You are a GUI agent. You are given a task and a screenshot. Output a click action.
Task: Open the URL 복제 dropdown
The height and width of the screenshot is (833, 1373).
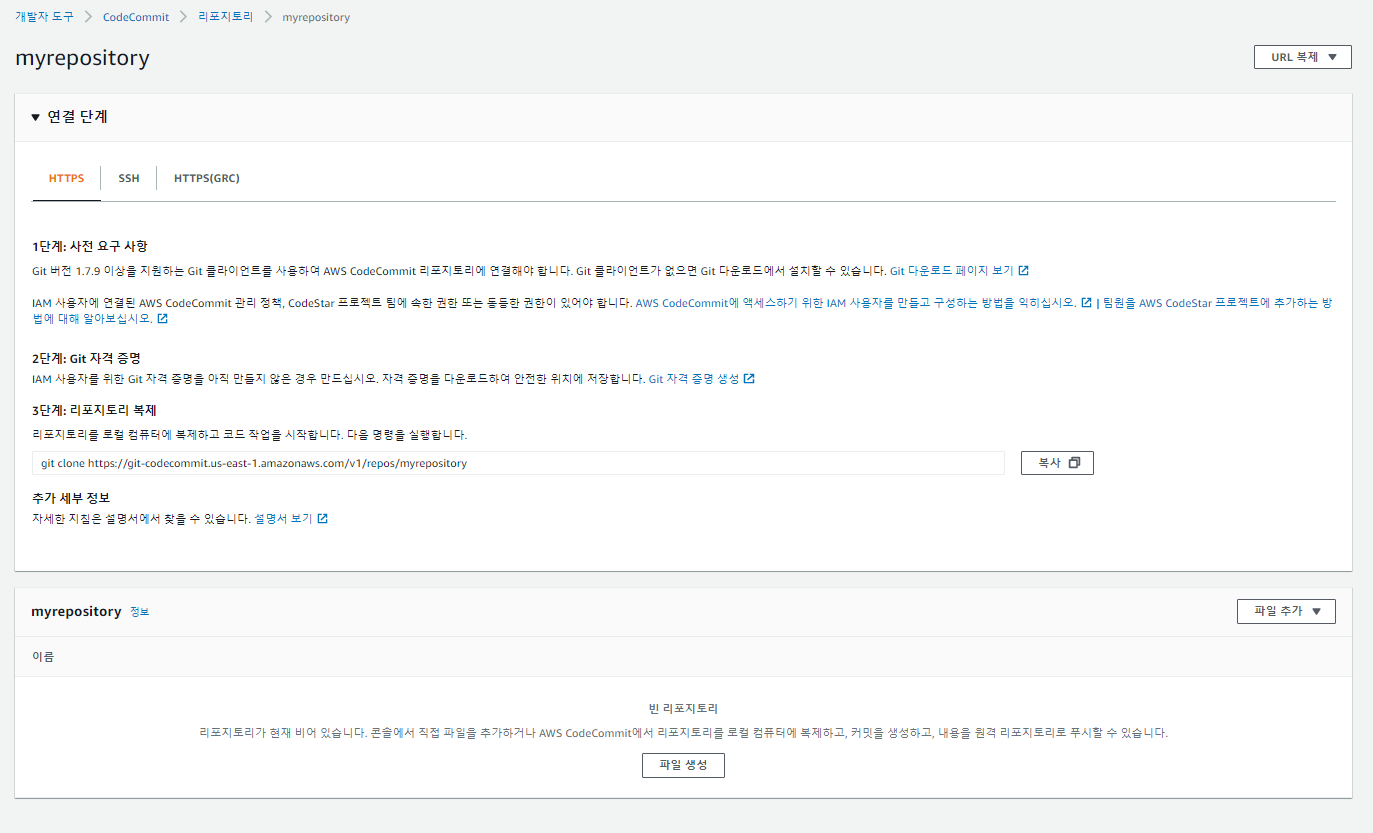click(x=1302, y=57)
